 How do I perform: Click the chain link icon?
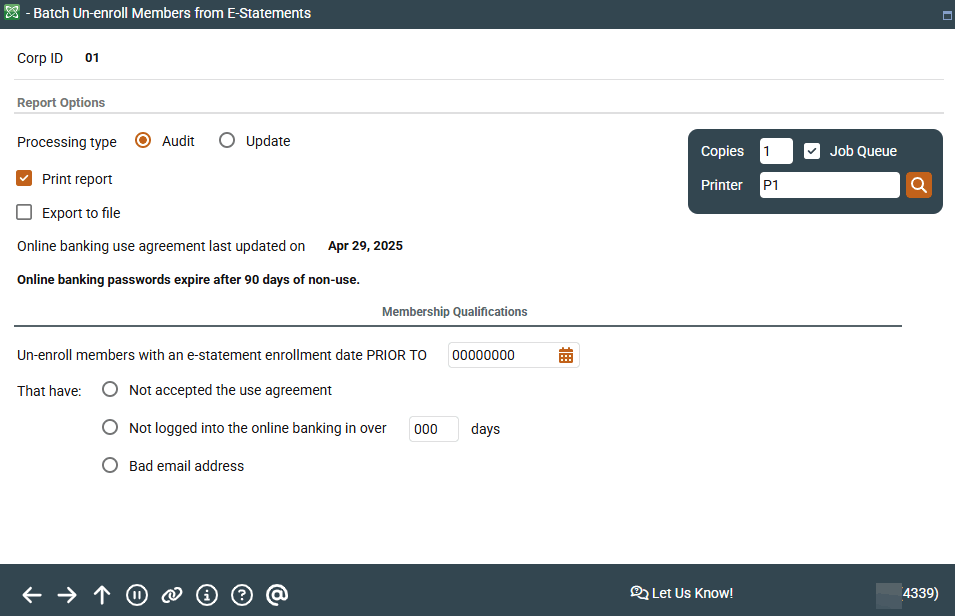click(172, 595)
